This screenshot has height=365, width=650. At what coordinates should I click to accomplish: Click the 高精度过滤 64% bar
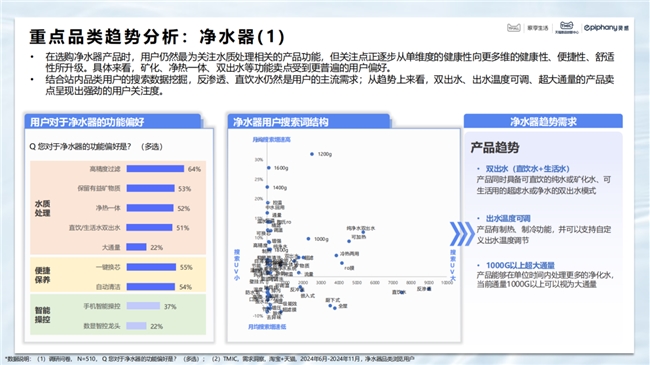pos(155,169)
